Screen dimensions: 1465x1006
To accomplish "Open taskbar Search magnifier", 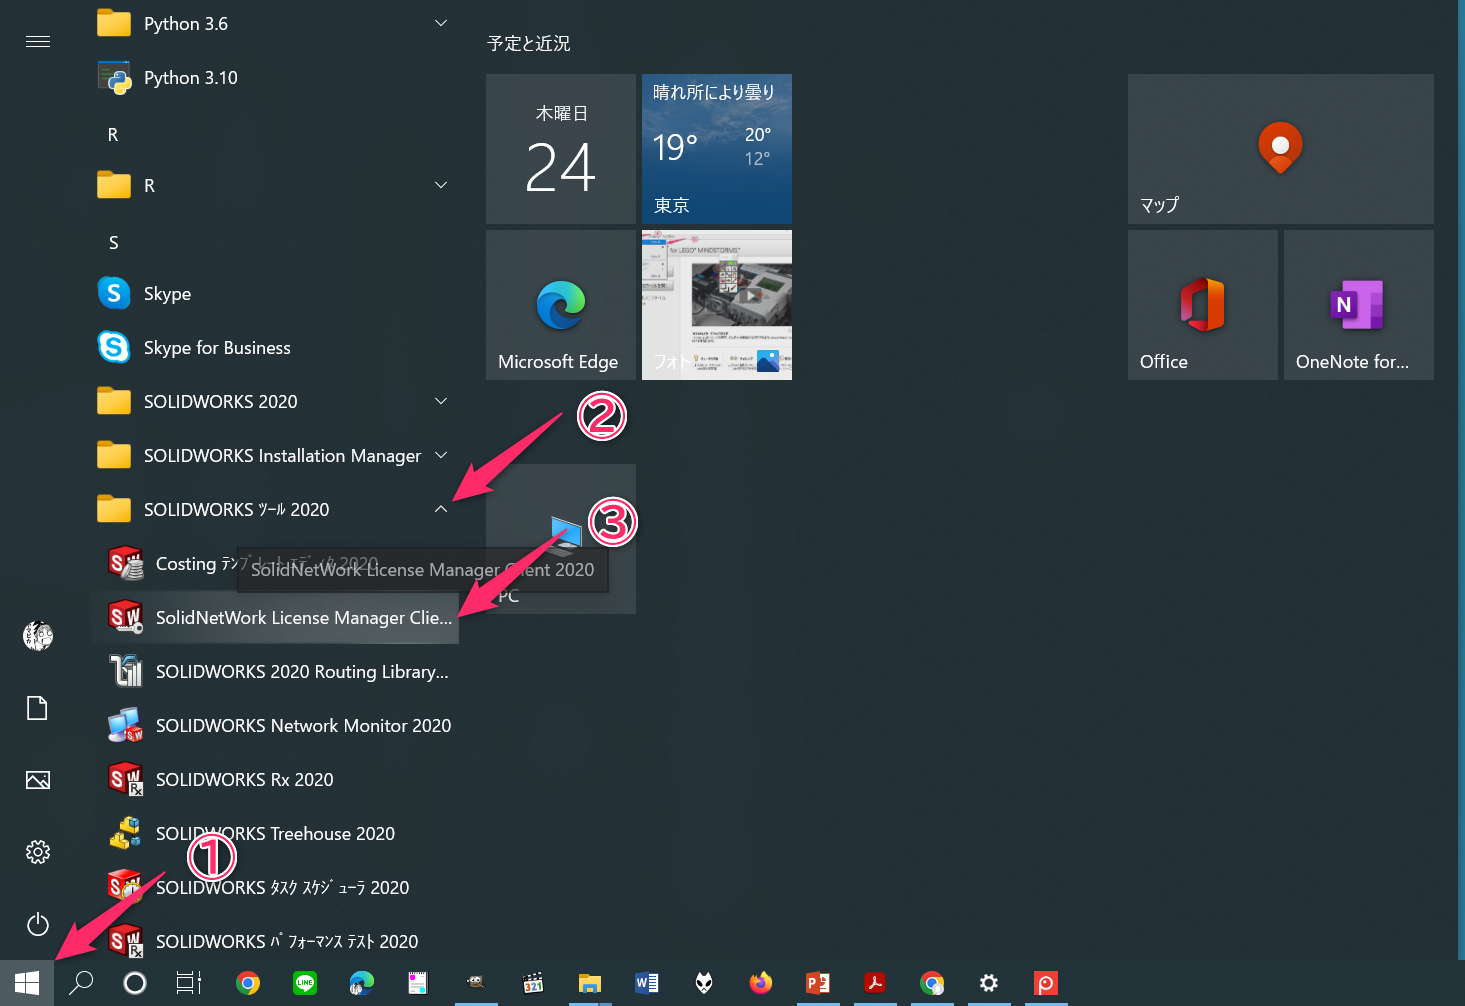I will (x=81, y=983).
